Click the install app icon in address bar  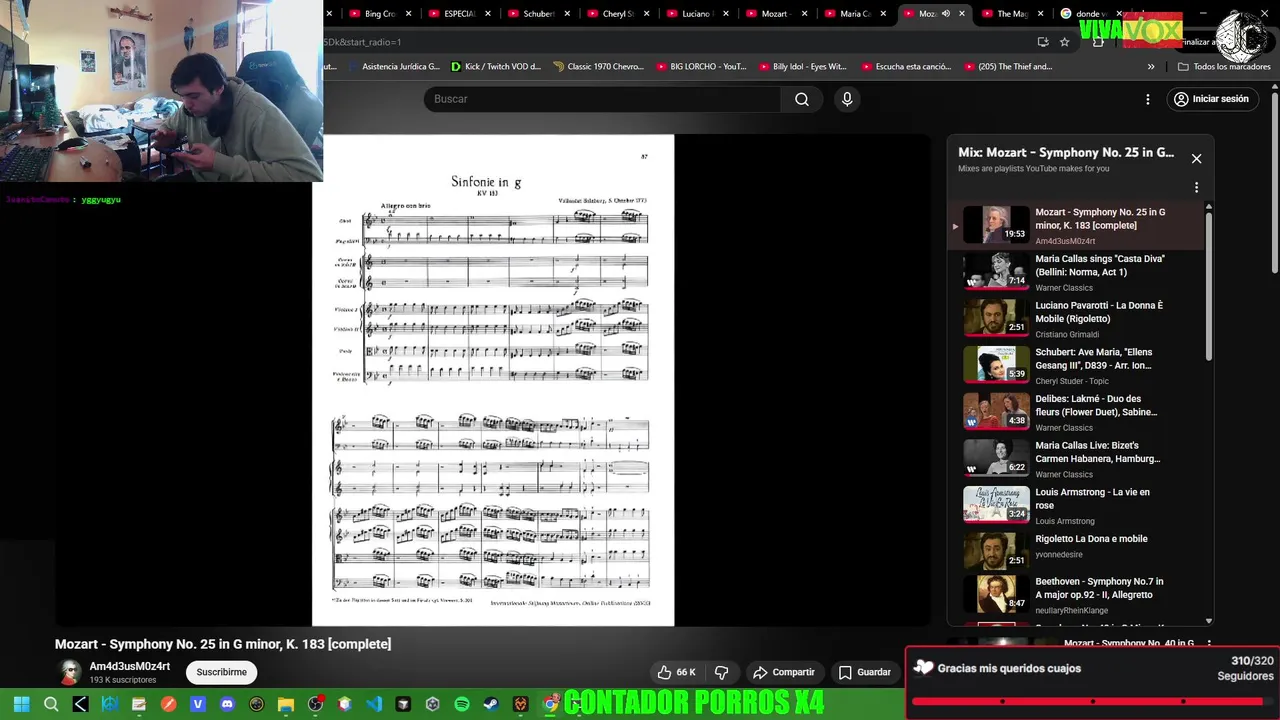1043,42
